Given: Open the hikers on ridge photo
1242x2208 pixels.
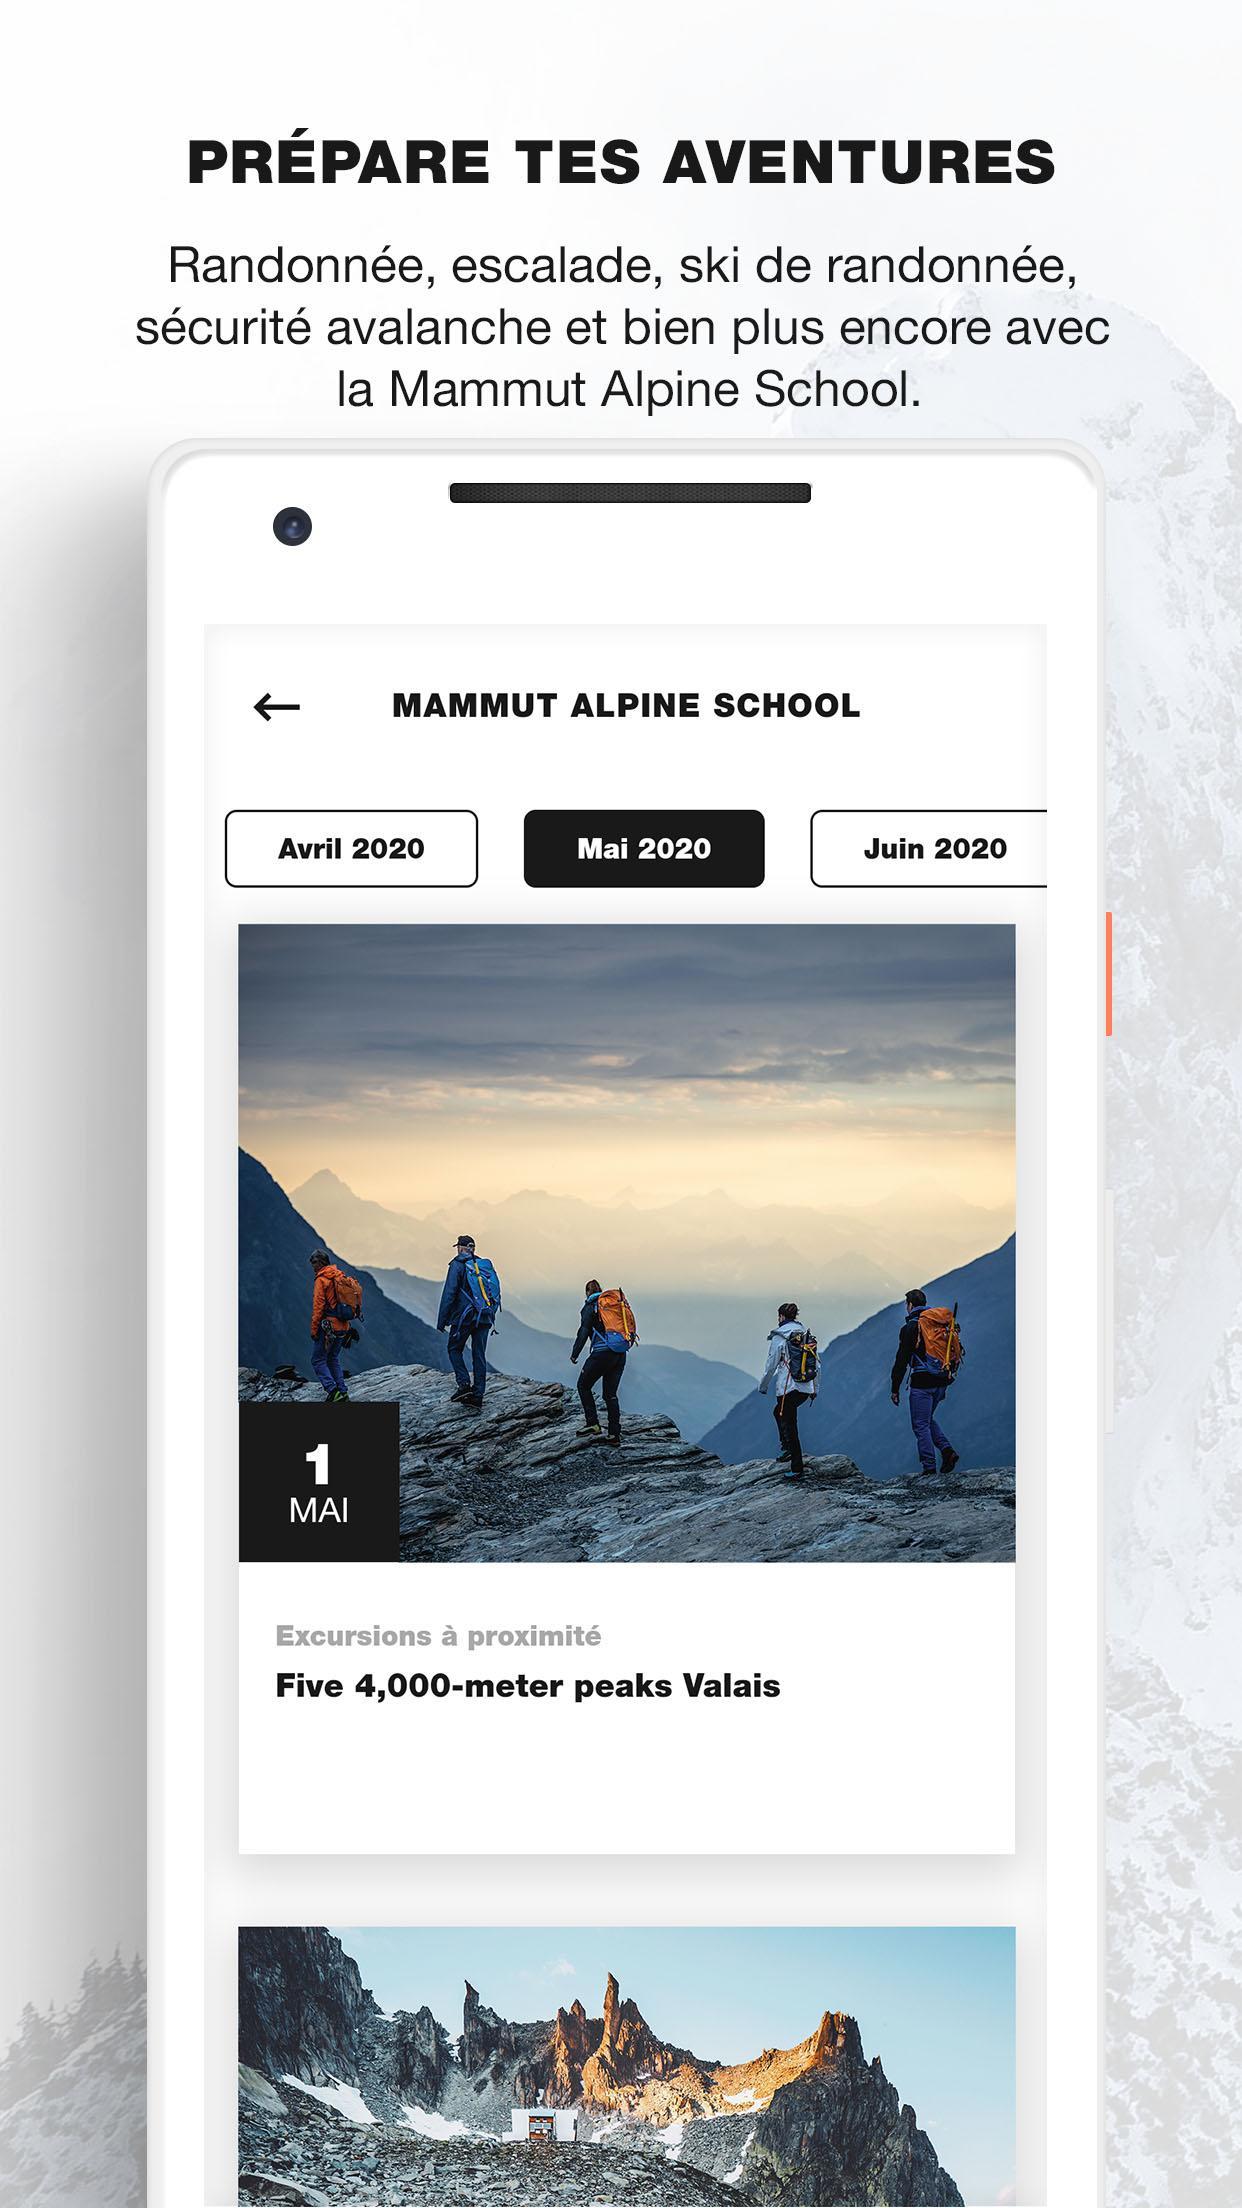Looking at the screenshot, I should tap(627, 1243).
